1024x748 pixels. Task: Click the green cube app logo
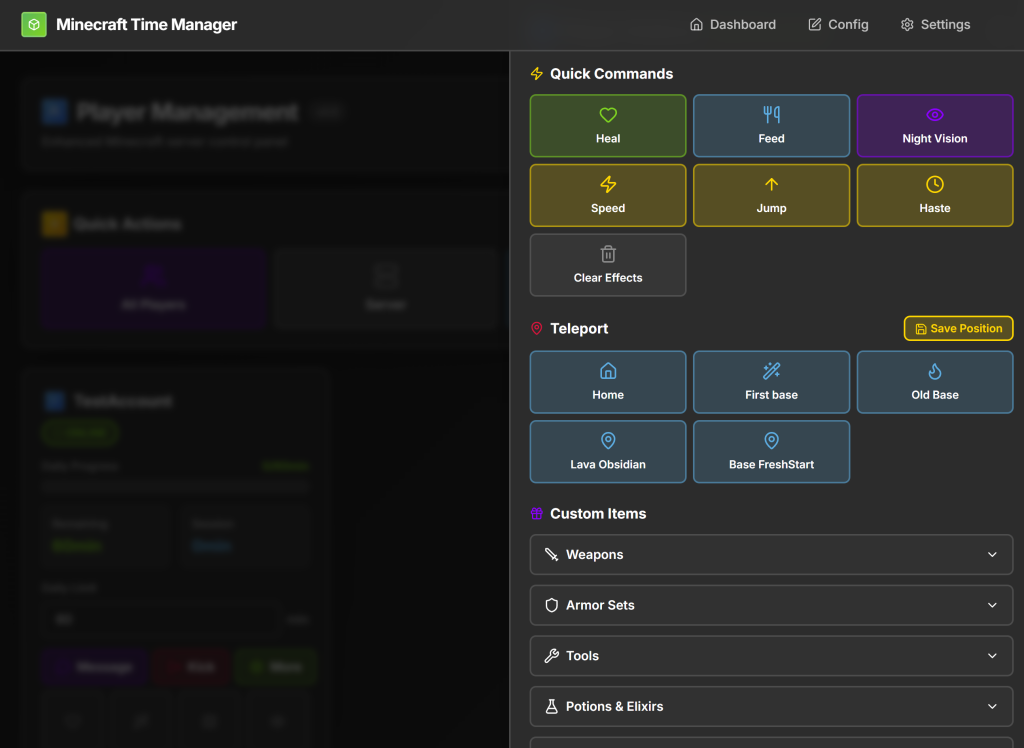click(34, 25)
